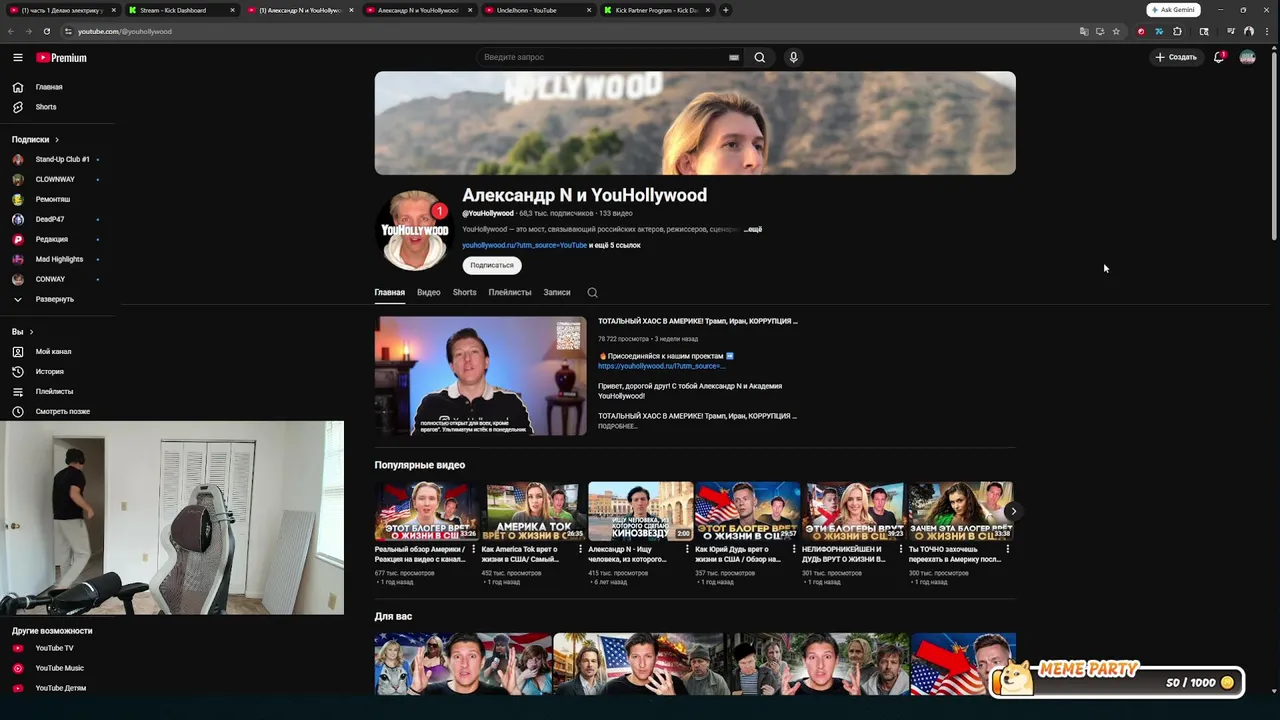Switch to the channel Shorts tab
Image resolution: width=1280 pixels, height=720 pixels.
coord(464,292)
